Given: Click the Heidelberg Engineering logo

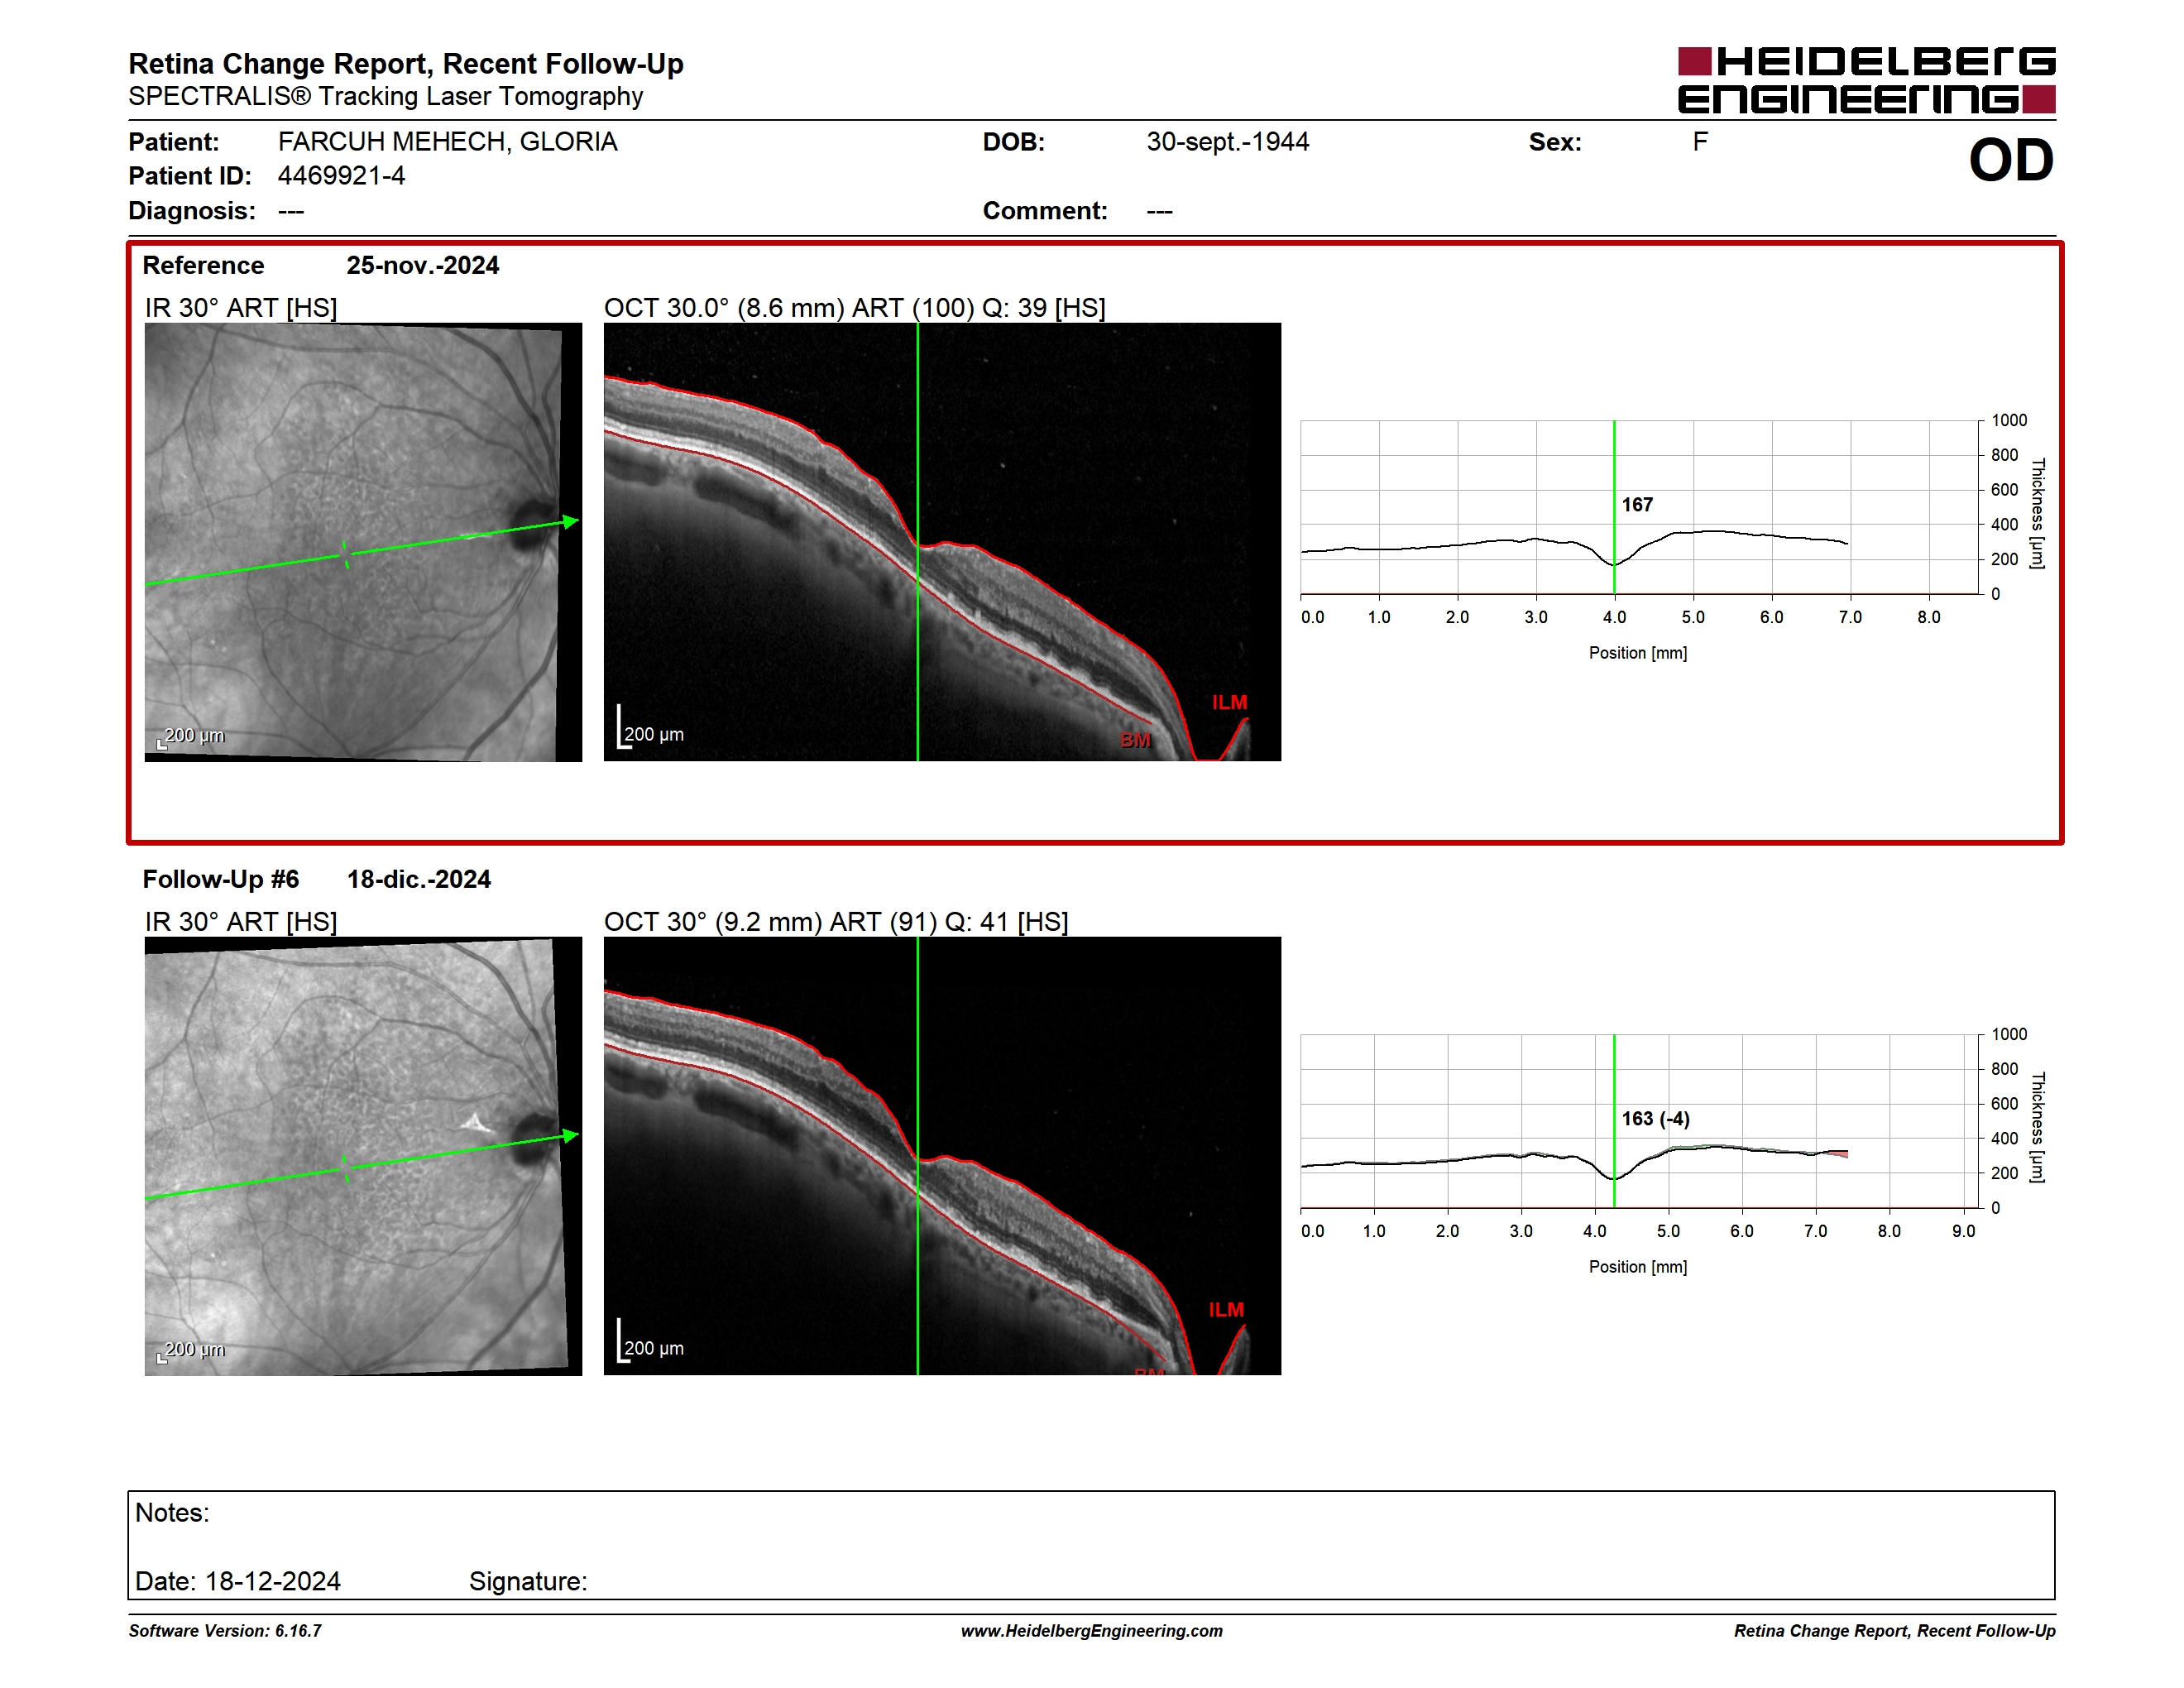Looking at the screenshot, I should 1866,80.
